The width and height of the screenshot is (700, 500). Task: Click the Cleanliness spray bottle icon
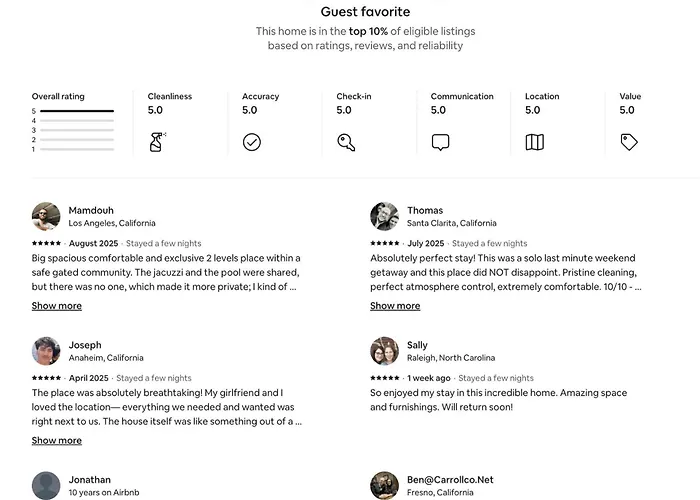click(x=157, y=142)
